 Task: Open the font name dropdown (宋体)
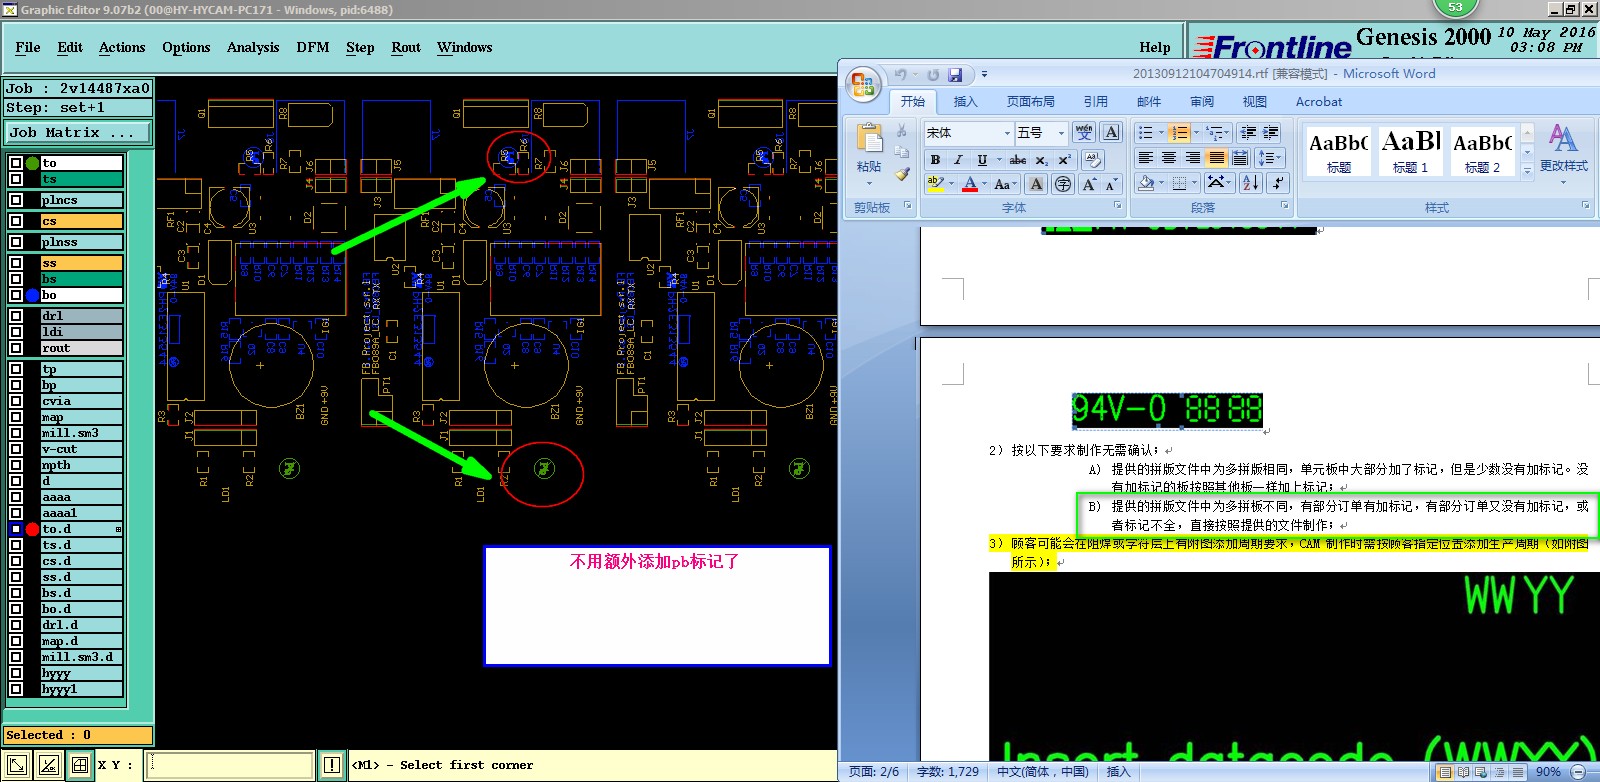point(1007,133)
